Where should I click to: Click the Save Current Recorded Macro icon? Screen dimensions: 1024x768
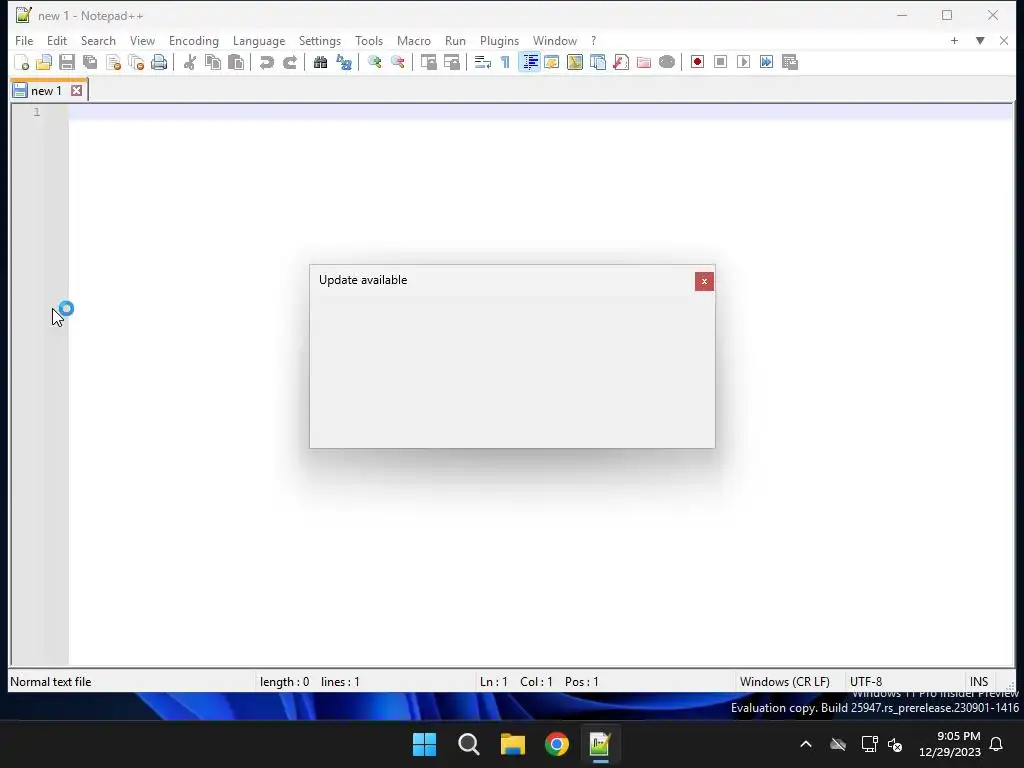point(790,62)
